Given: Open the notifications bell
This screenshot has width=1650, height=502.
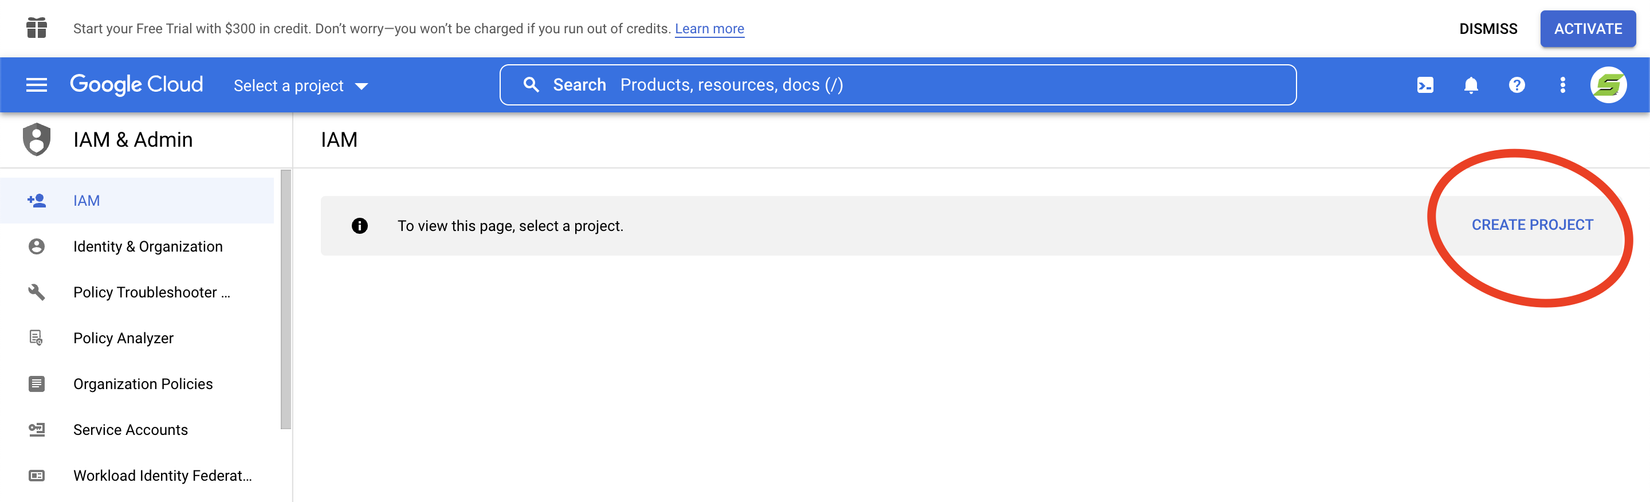Looking at the screenshot, I should pyautogui.click(x=1471, y=85).
